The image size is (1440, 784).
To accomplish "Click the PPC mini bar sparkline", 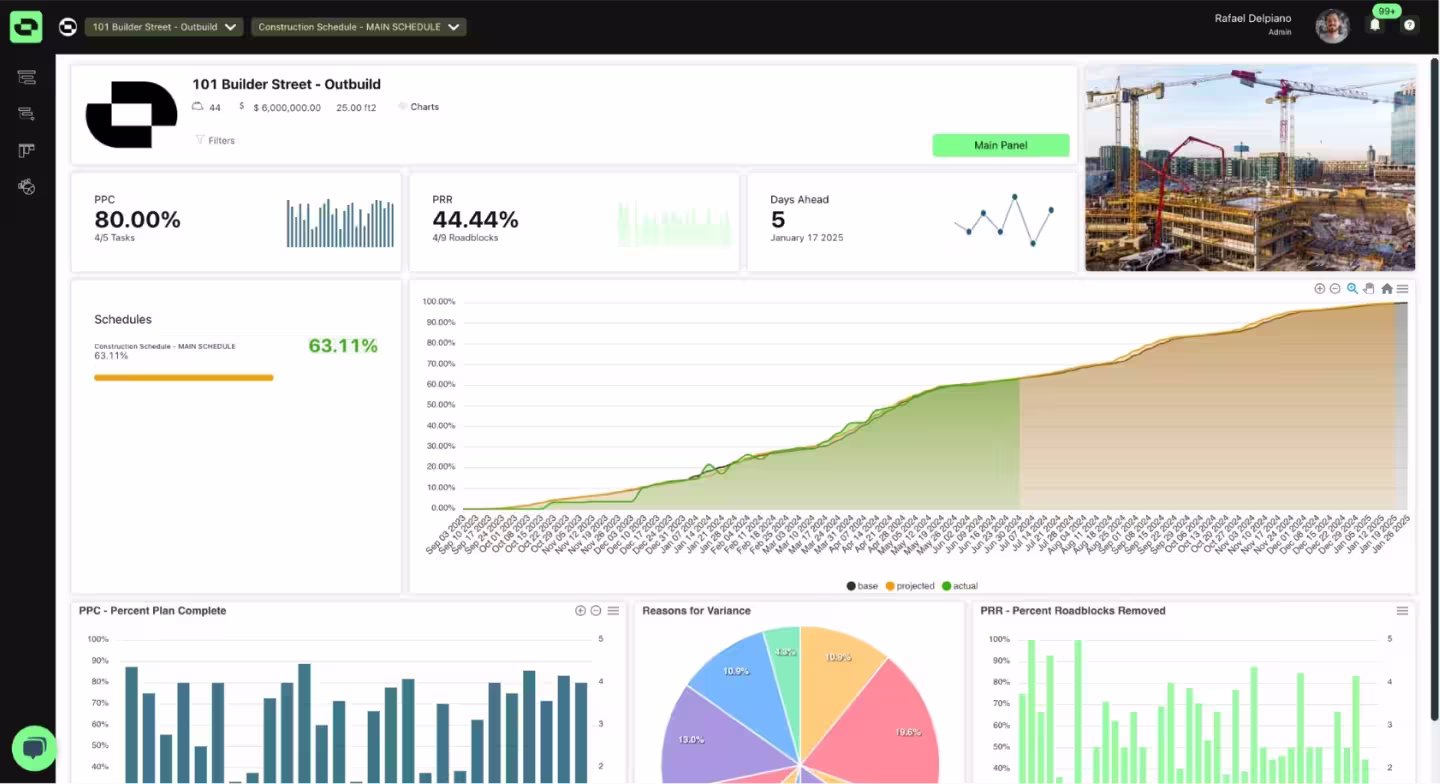I will coord(340,223).
